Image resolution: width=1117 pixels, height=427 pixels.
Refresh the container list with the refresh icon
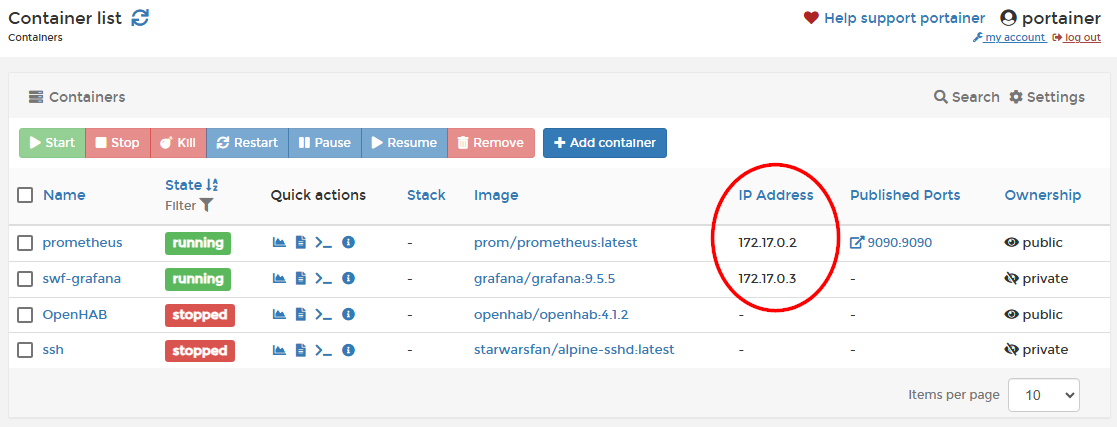tap(140, 17)
